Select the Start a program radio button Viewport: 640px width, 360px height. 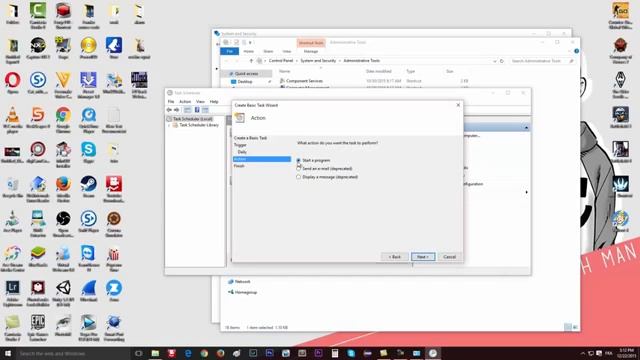[298, 160]
